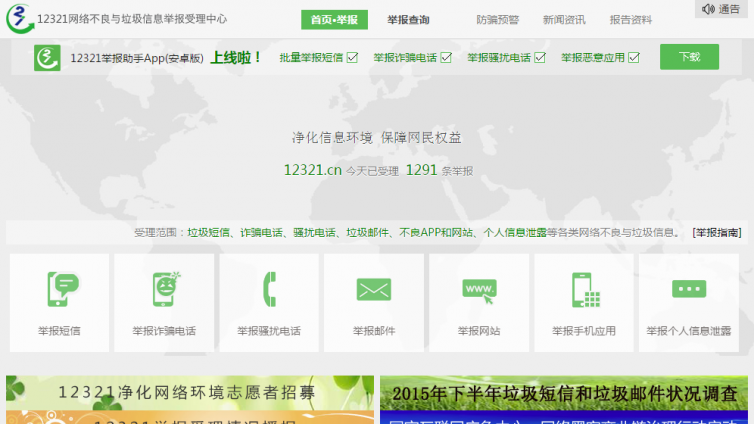
Task: Toggle the 举报诈骗电话 checkbox in banner
Action: 446,58
